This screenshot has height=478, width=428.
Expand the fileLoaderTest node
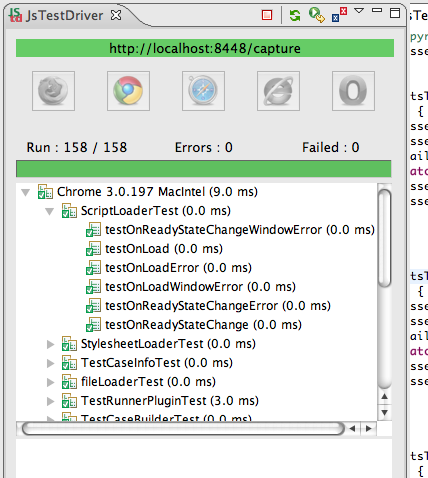tap(50, 382)
